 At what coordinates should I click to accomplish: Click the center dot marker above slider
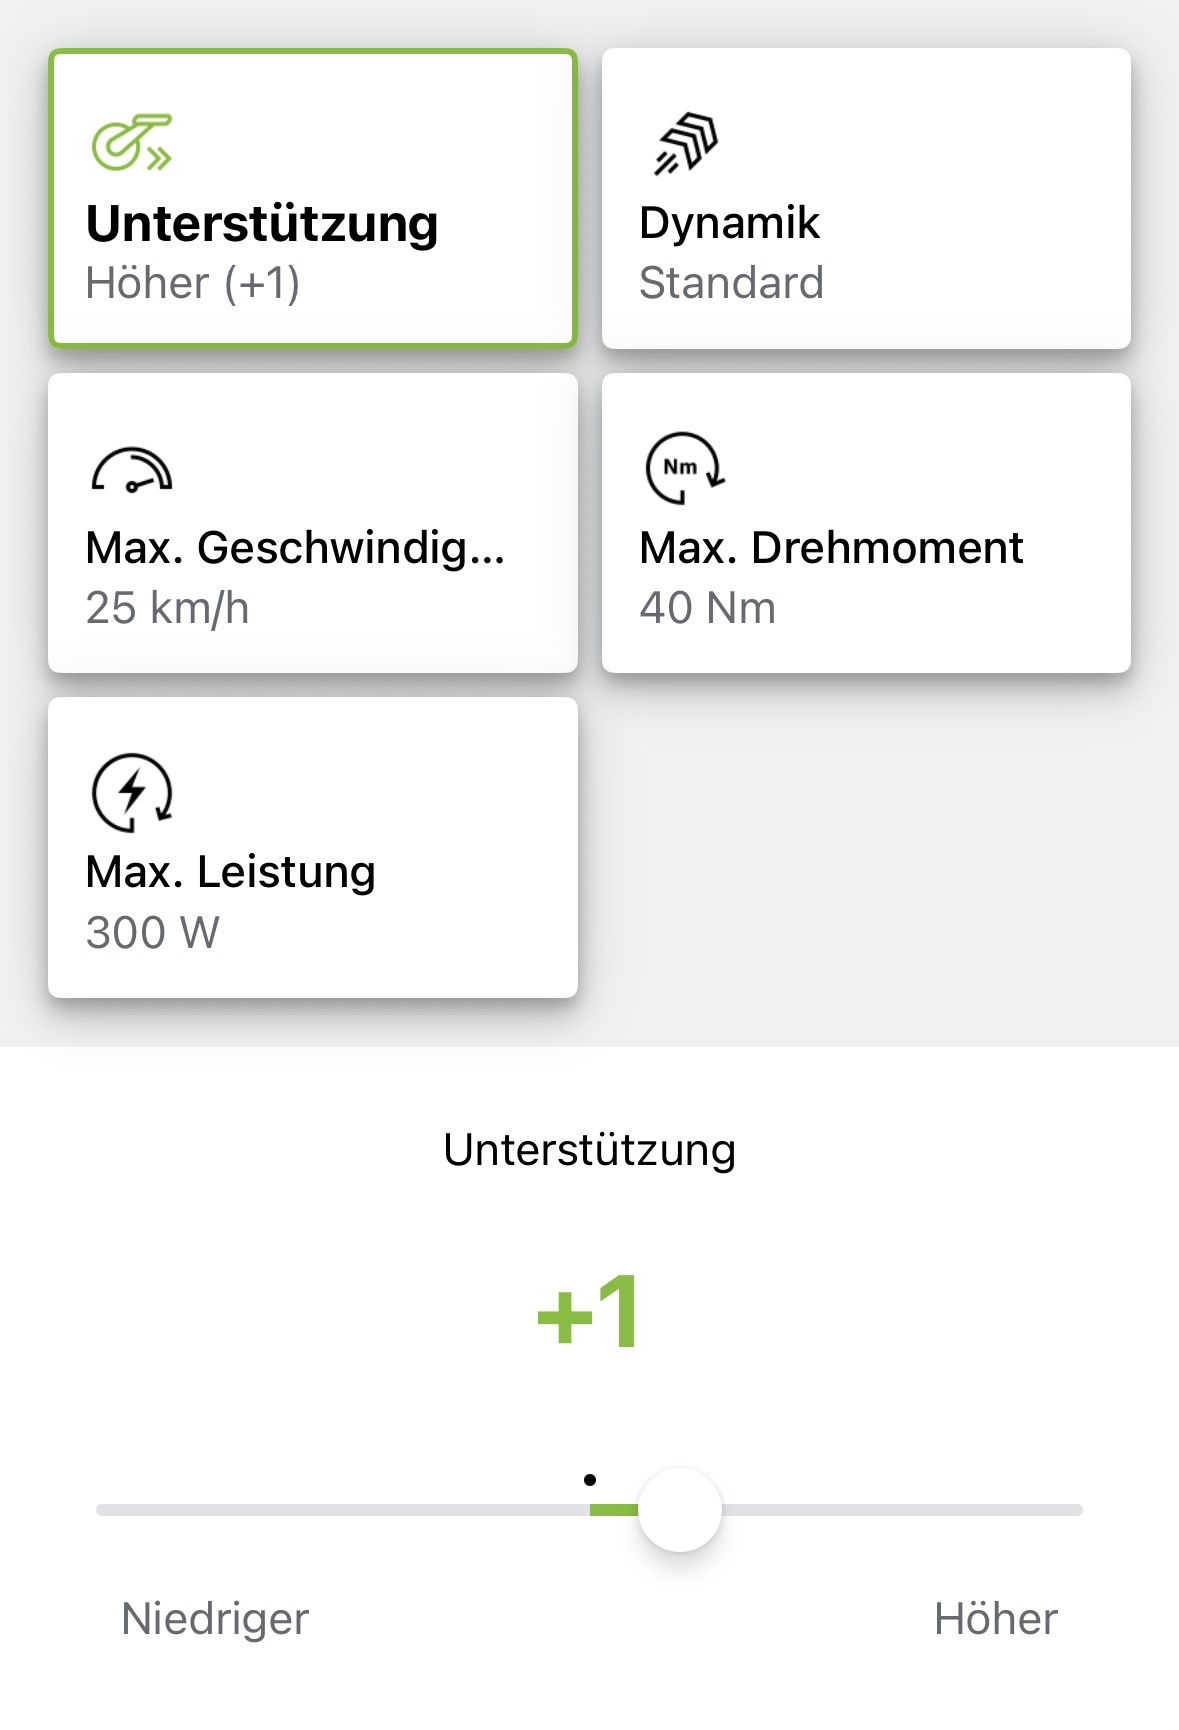point(590,1480)
